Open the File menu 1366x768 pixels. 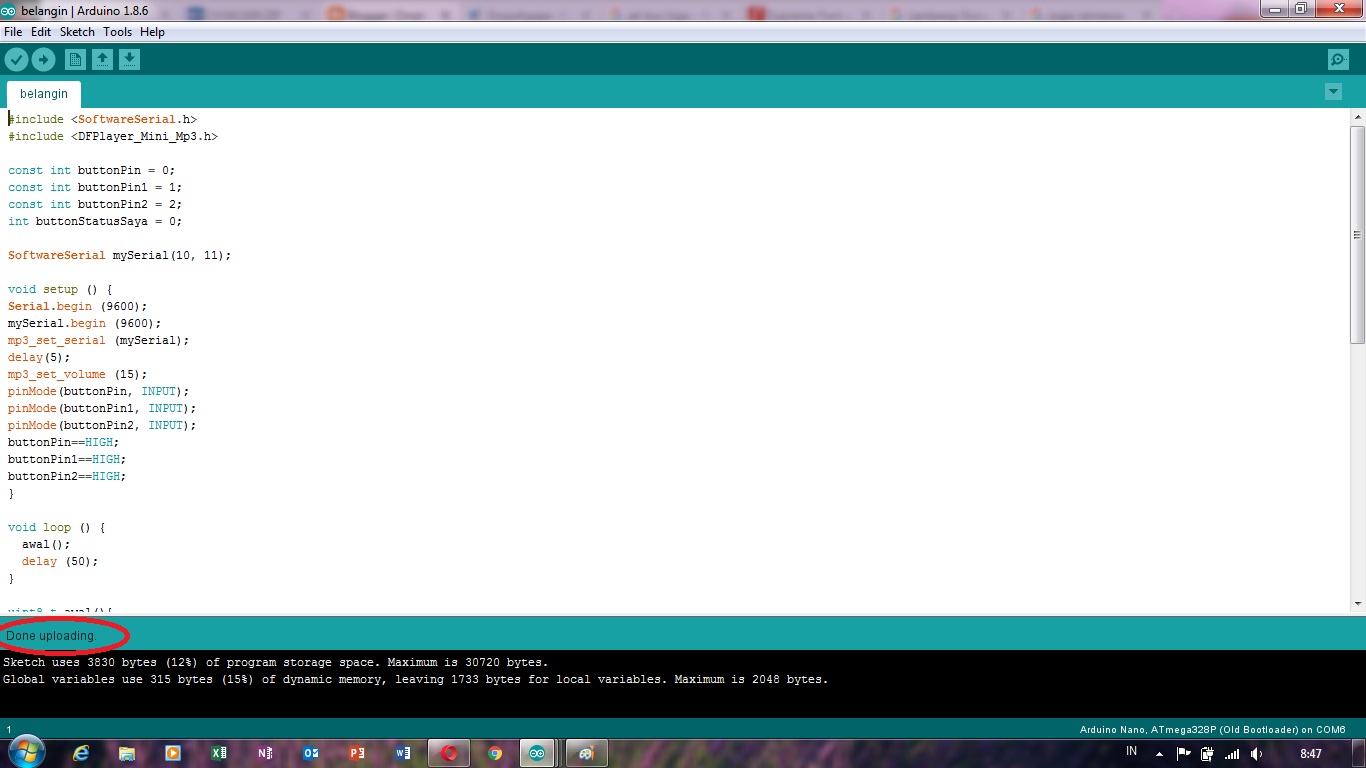[x=13, y=31]
